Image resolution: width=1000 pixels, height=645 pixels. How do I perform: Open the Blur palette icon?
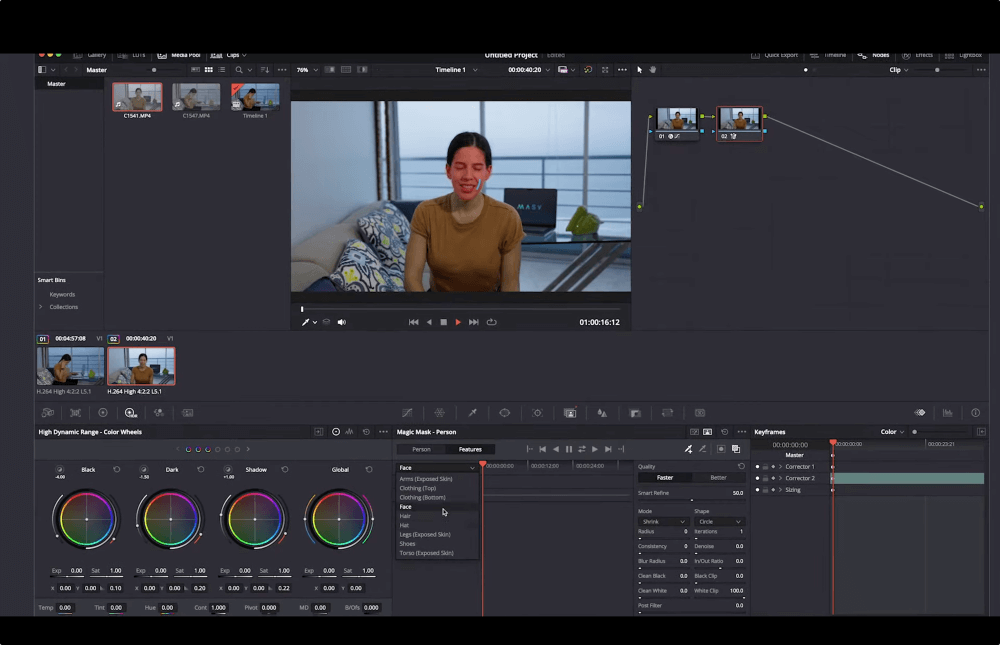pyautogui.click(x=602, y=413)
